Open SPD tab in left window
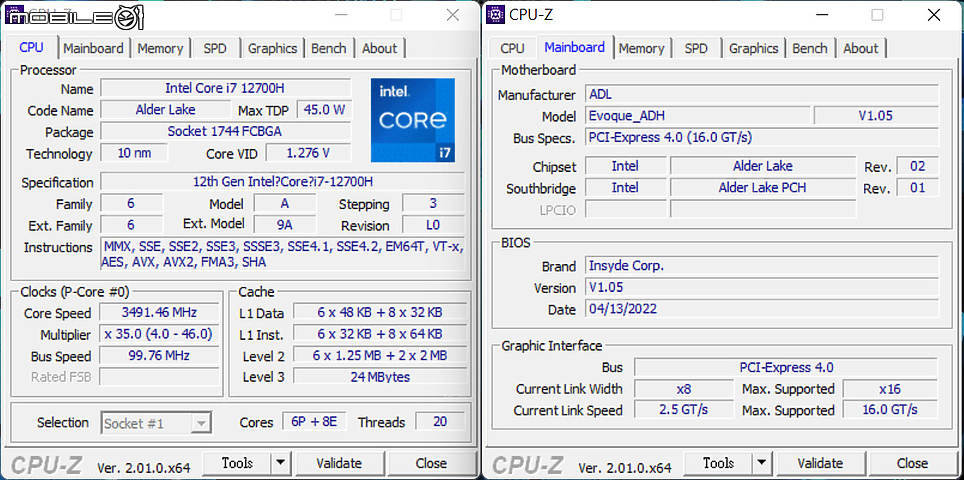The width and height of the screenshot is (964, 480). tap(215, 48)
